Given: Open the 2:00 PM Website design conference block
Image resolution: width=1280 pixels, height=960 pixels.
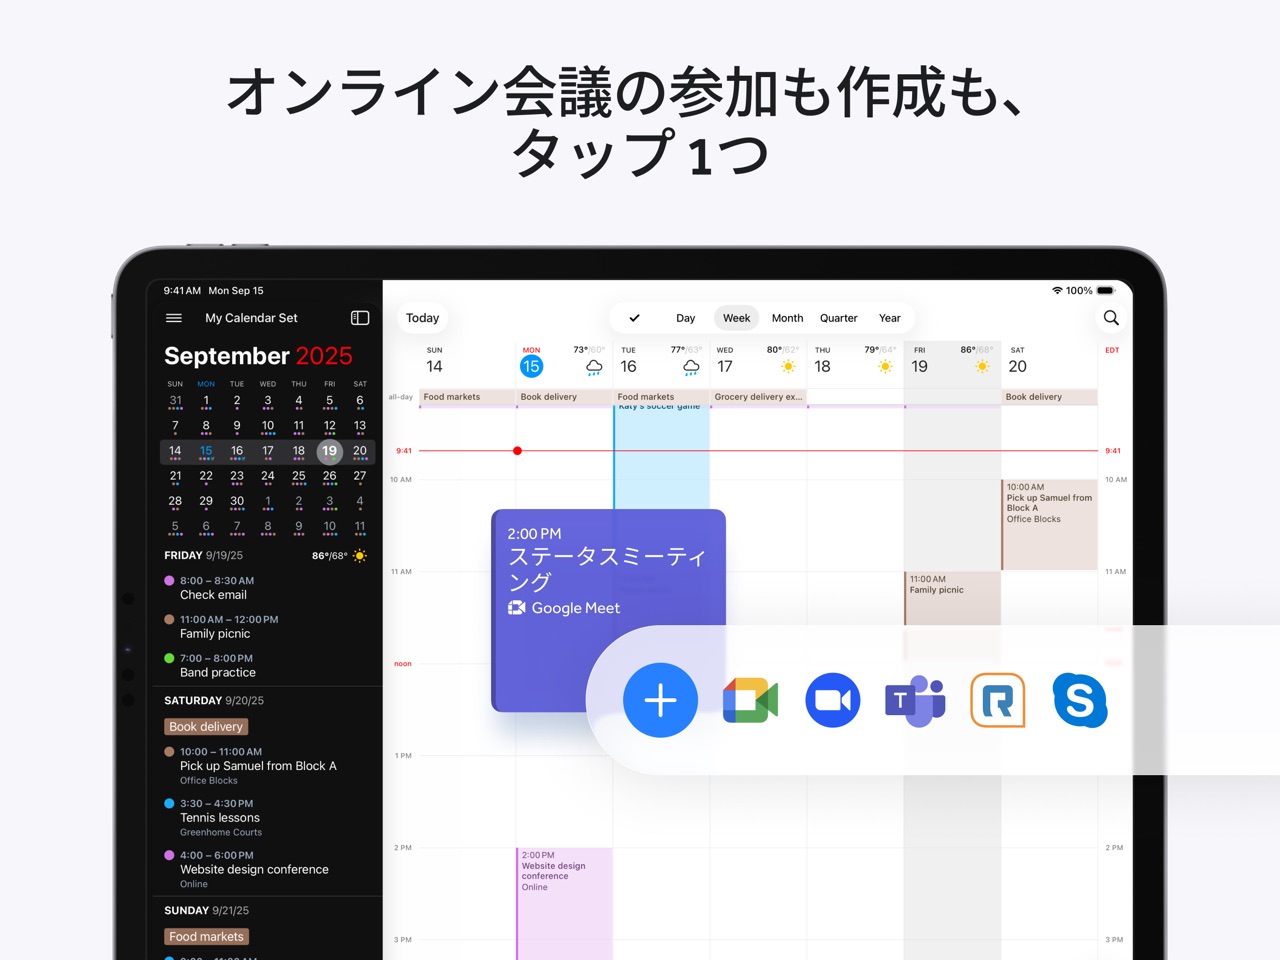Looking at the screenshot, I should point(564,904).
